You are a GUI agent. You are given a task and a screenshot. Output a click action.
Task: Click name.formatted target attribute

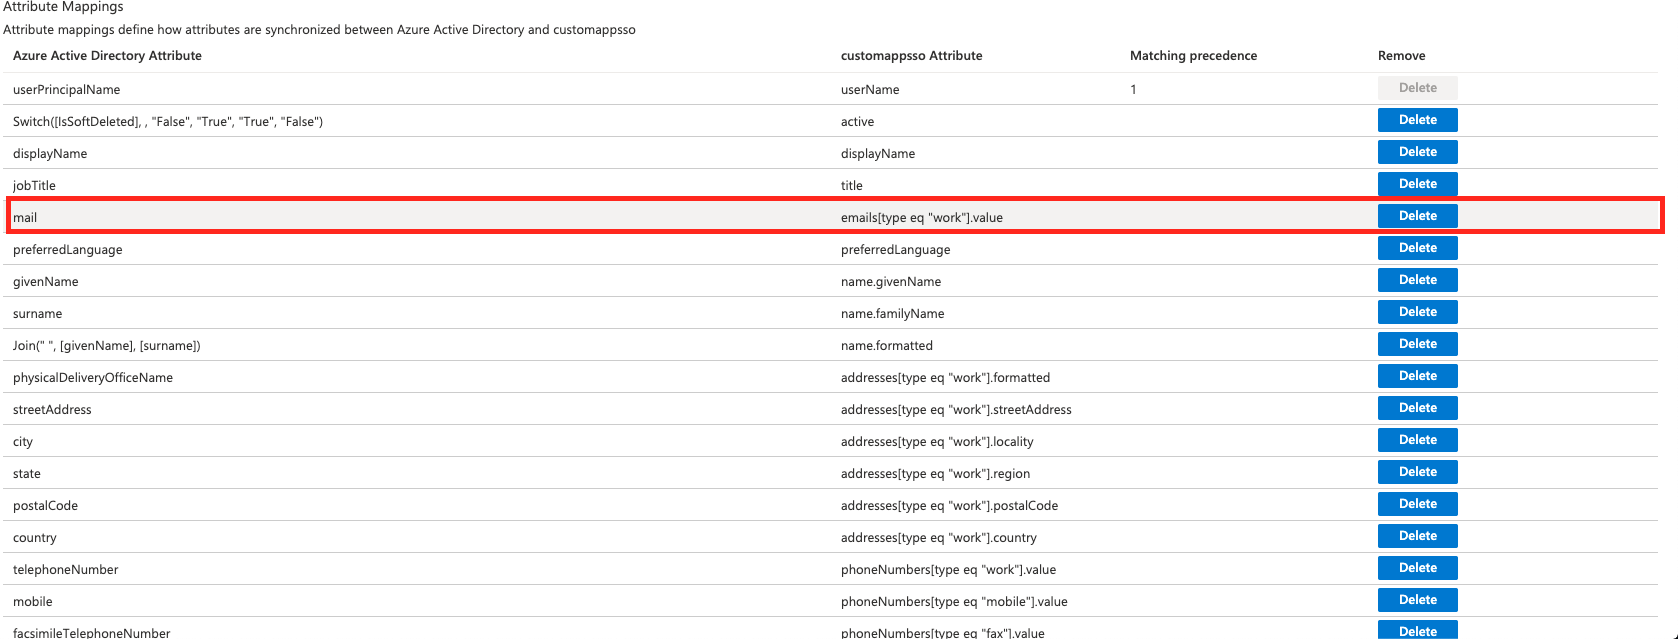pyautogui.click(x=887, y=346)
